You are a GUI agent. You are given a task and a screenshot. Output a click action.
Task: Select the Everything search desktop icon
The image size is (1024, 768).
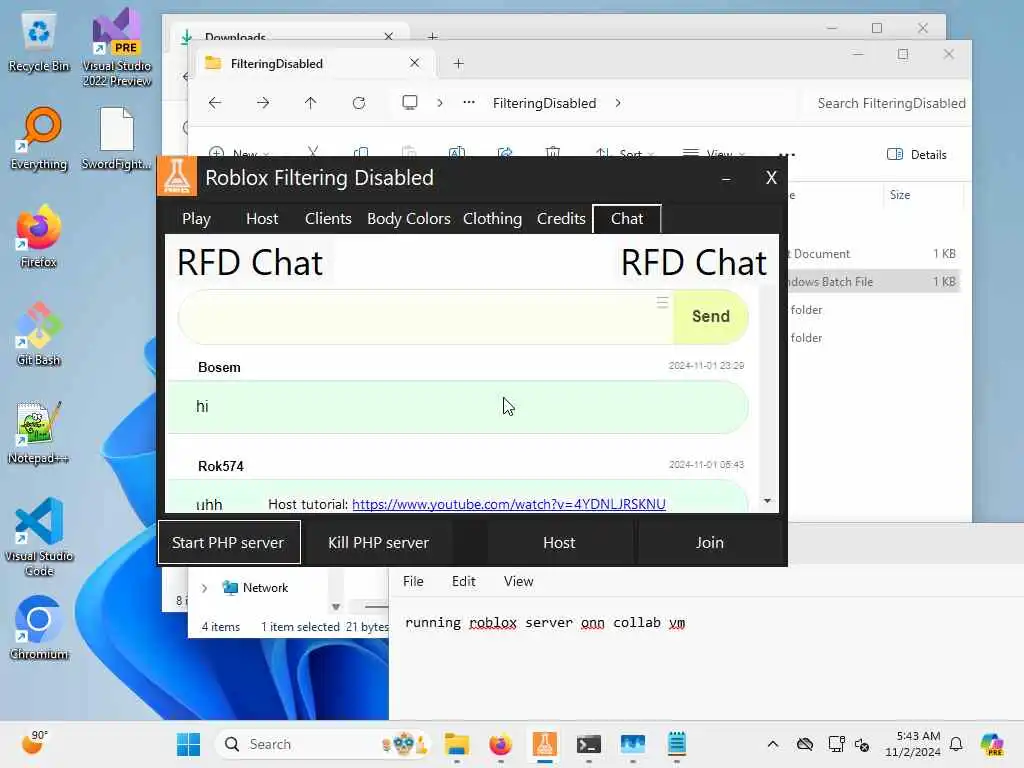pos(39,140)
